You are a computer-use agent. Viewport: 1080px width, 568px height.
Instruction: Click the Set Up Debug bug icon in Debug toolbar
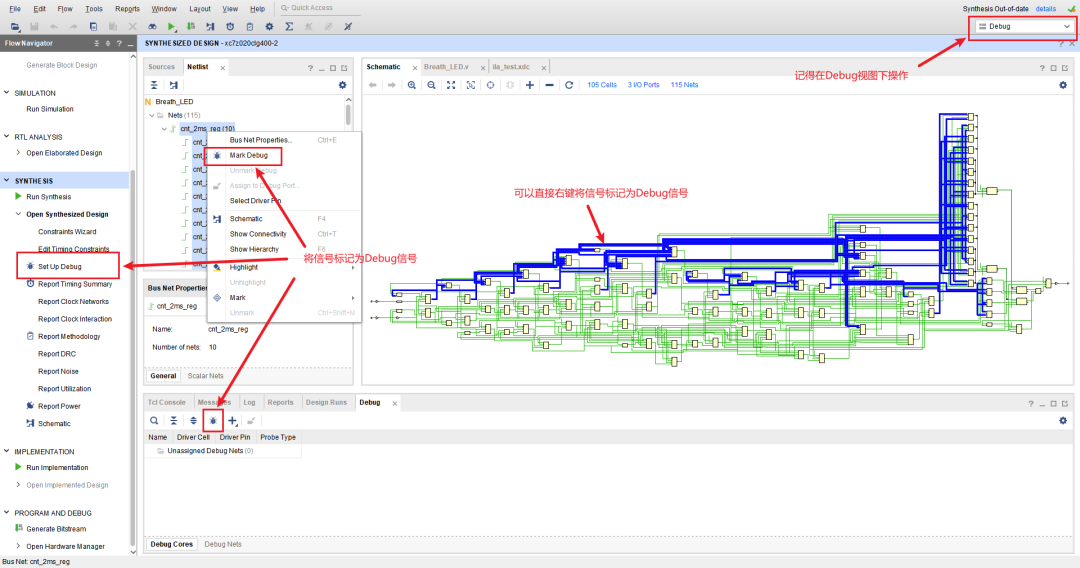213,421
